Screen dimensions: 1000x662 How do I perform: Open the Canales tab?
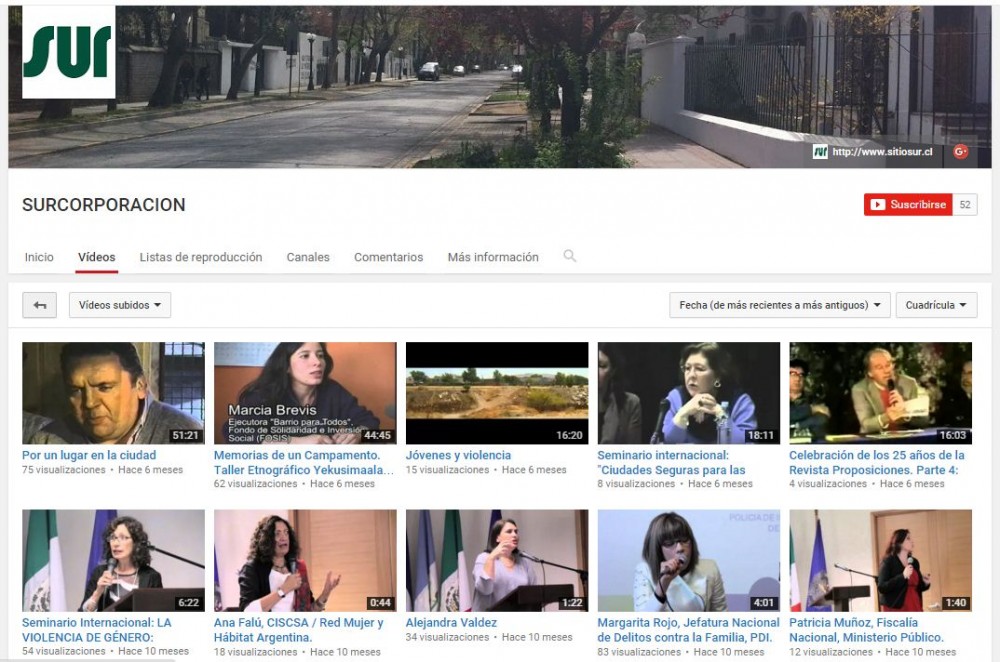pos(308,257)
